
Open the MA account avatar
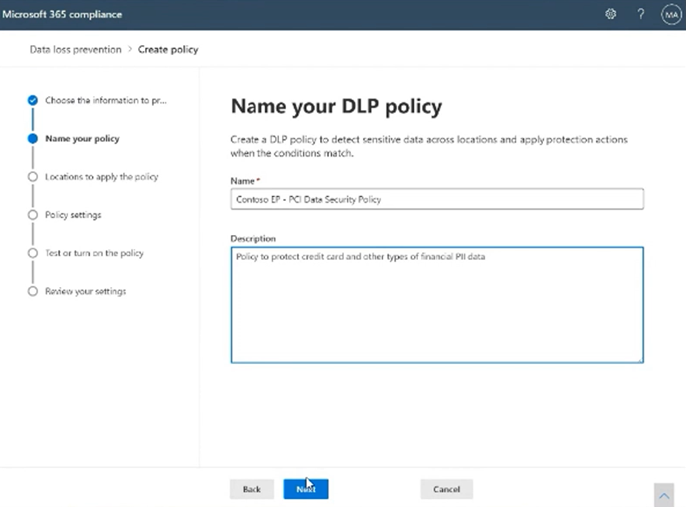(x=671, y=14)
